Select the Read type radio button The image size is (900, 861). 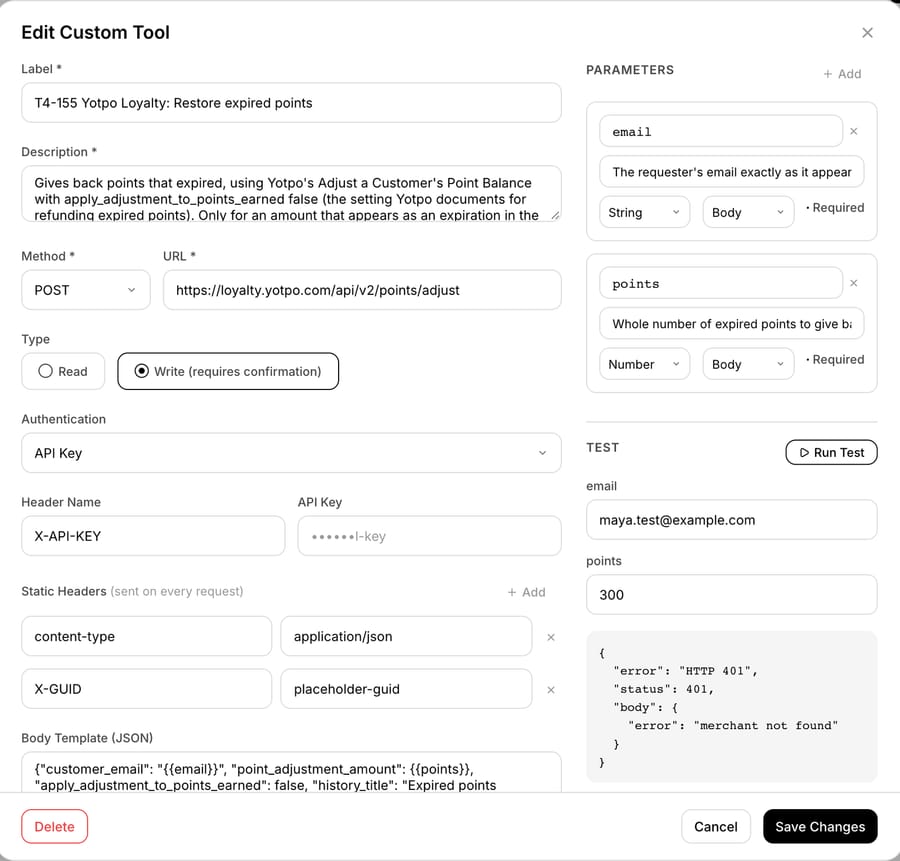point(63,371)
